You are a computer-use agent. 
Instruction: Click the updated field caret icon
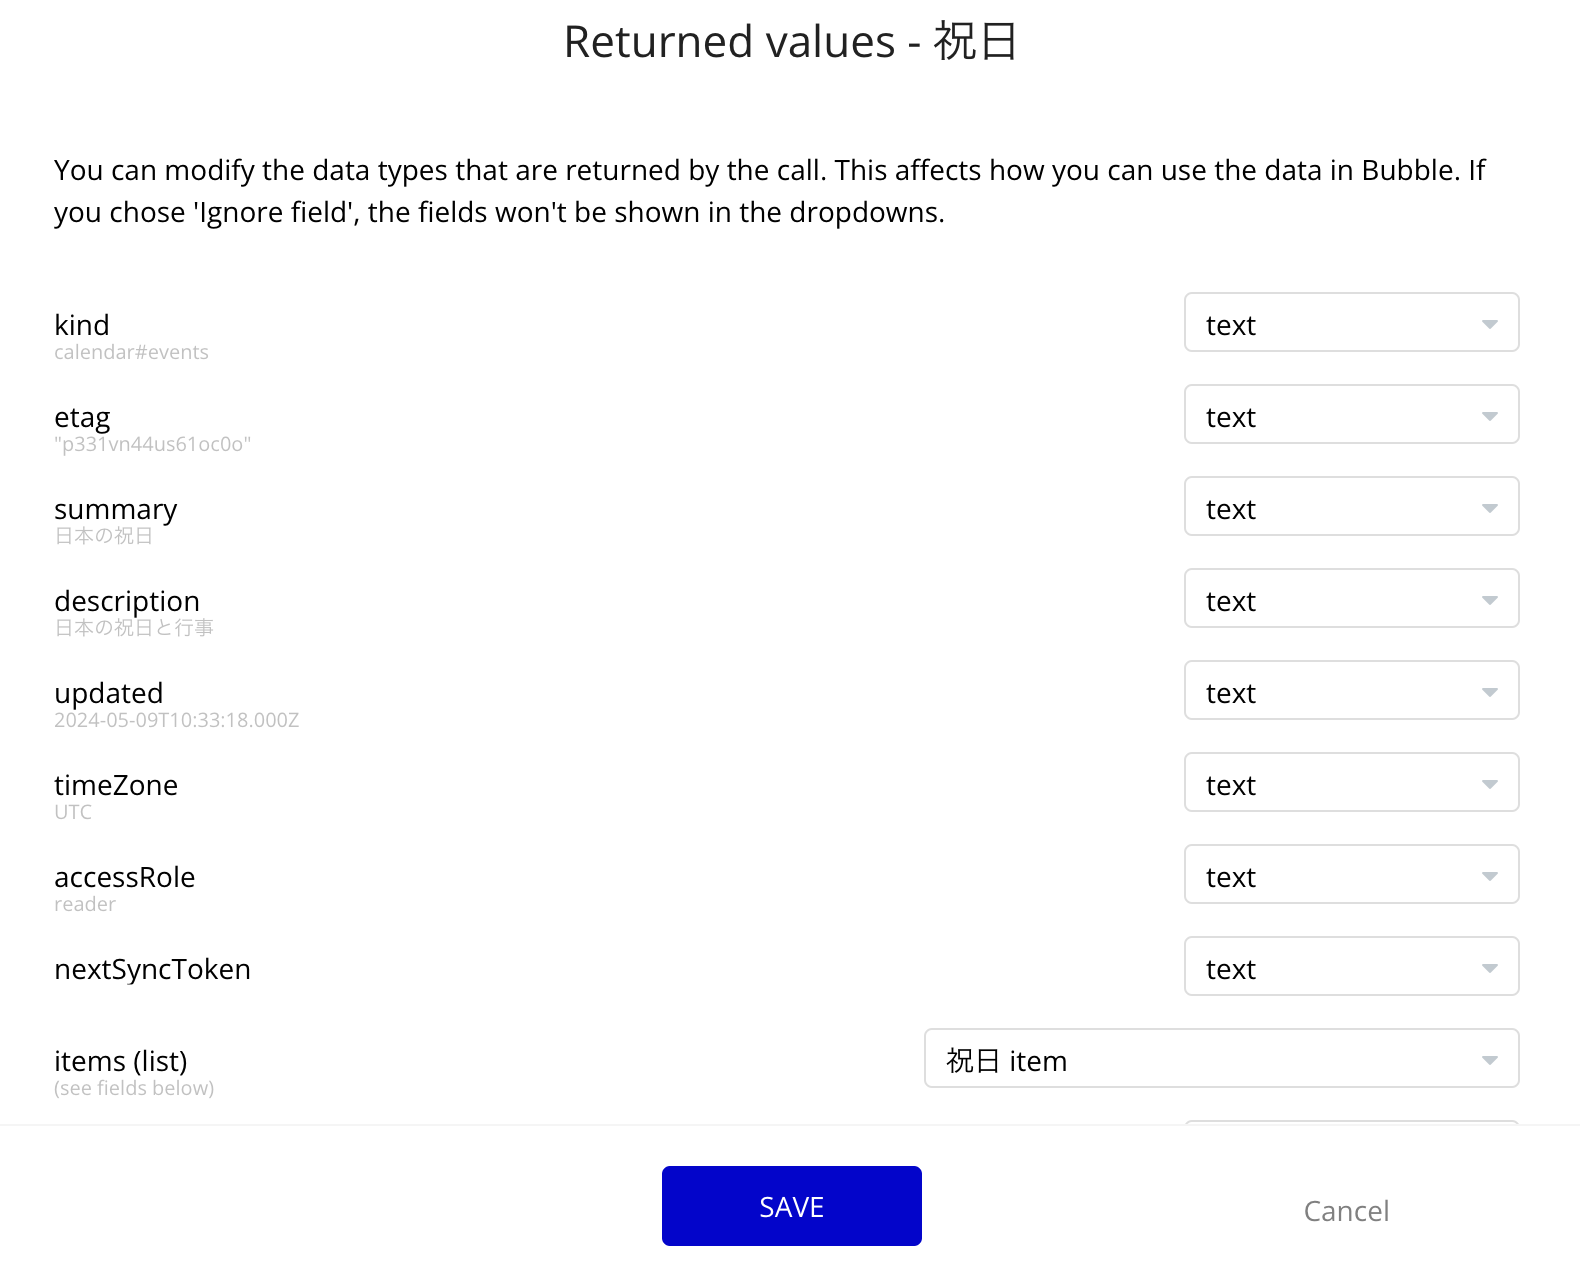pos(1489,692)
